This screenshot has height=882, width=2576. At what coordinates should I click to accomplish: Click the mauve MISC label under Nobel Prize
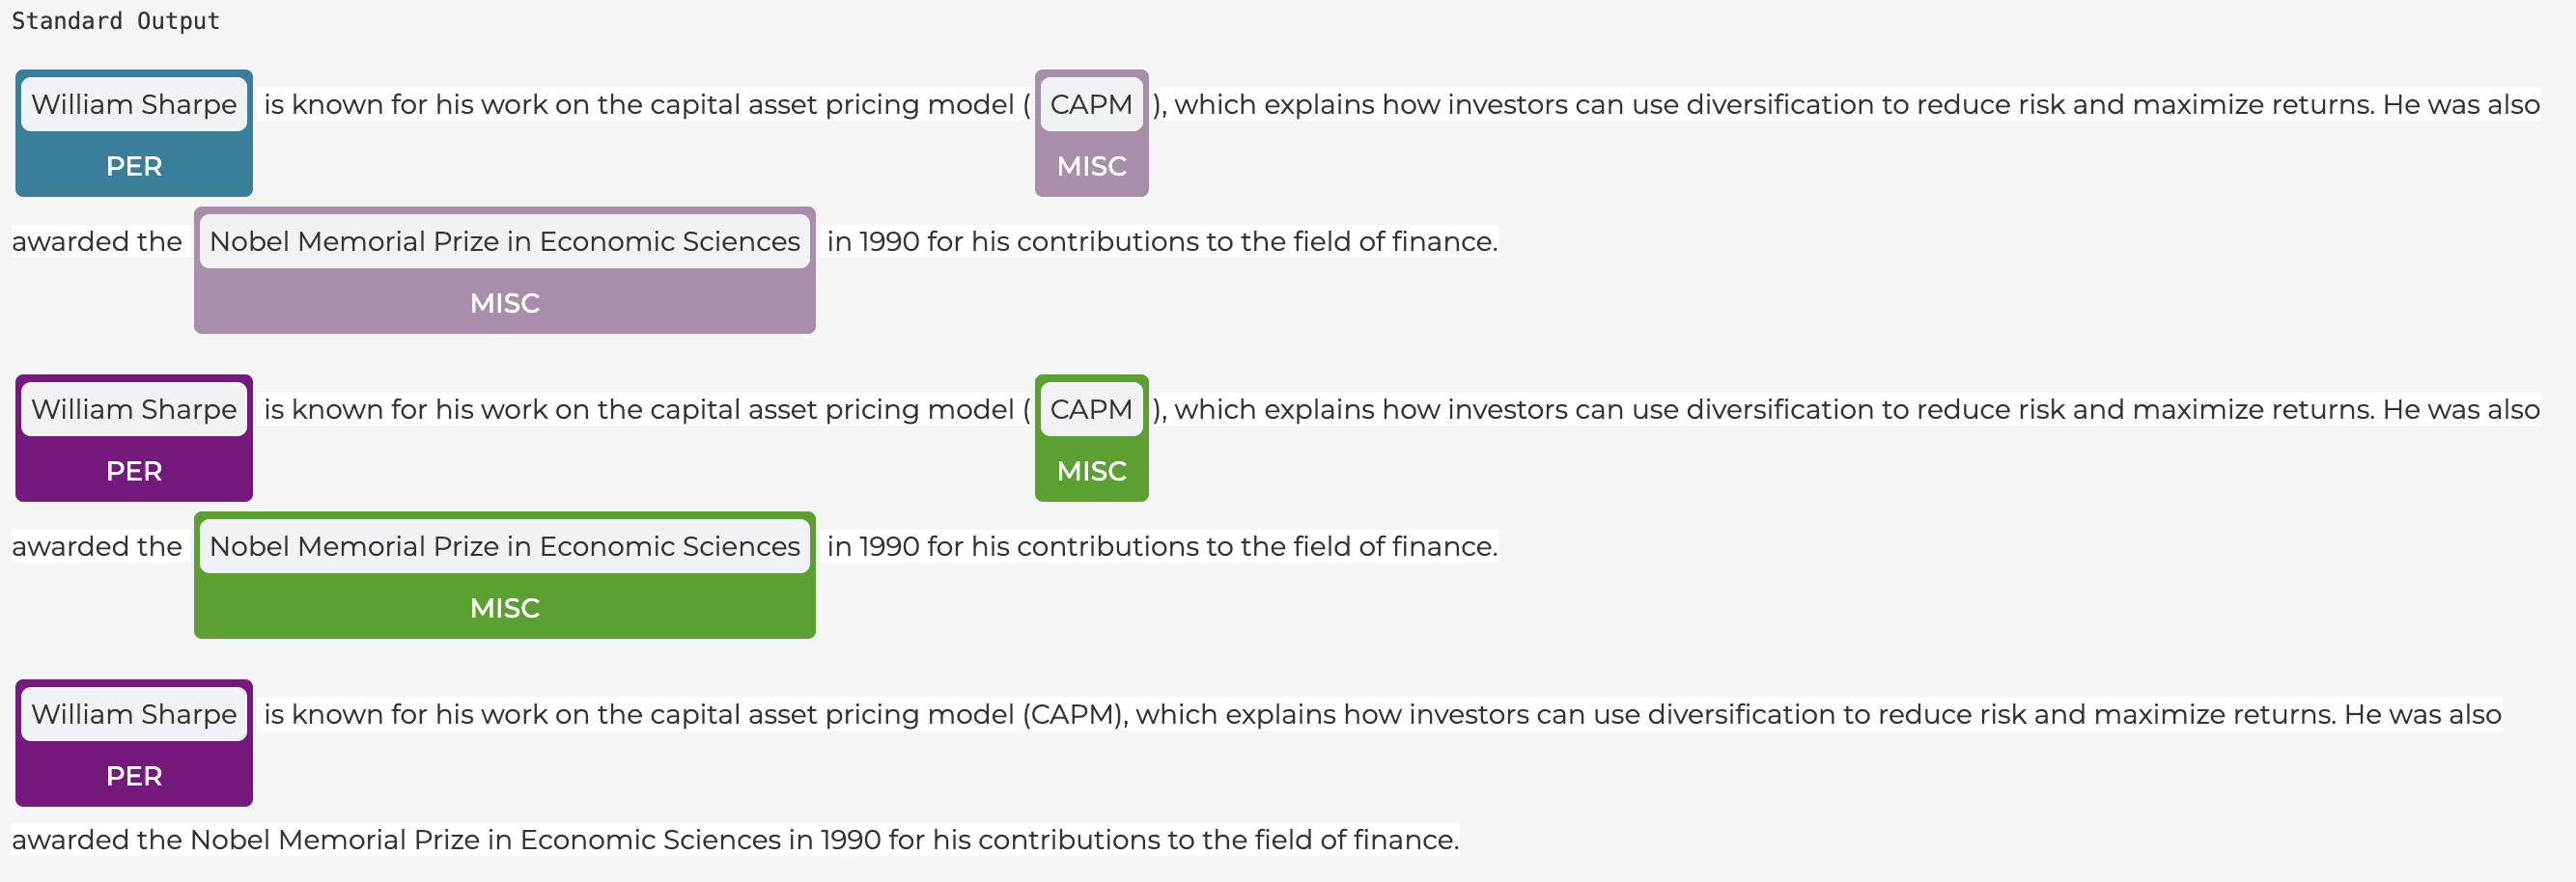pyautogui.click(x=505, y=303)
